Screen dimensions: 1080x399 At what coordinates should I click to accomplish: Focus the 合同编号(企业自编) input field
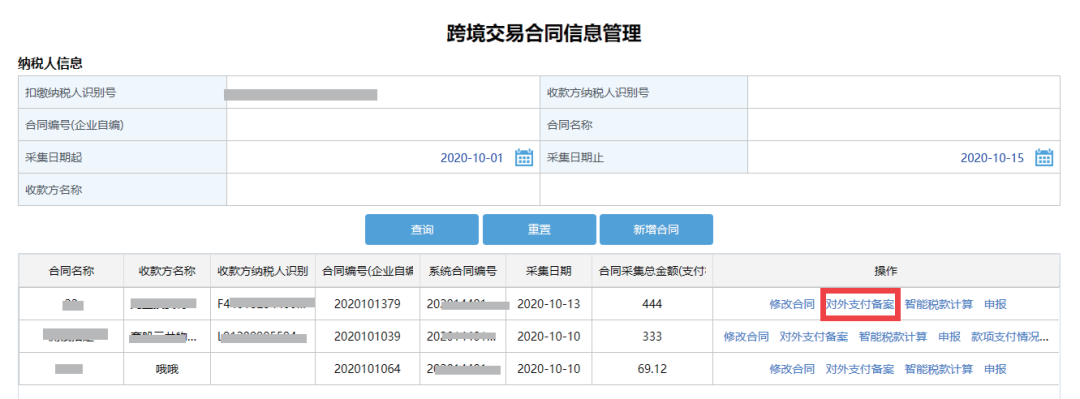(383, 125)
